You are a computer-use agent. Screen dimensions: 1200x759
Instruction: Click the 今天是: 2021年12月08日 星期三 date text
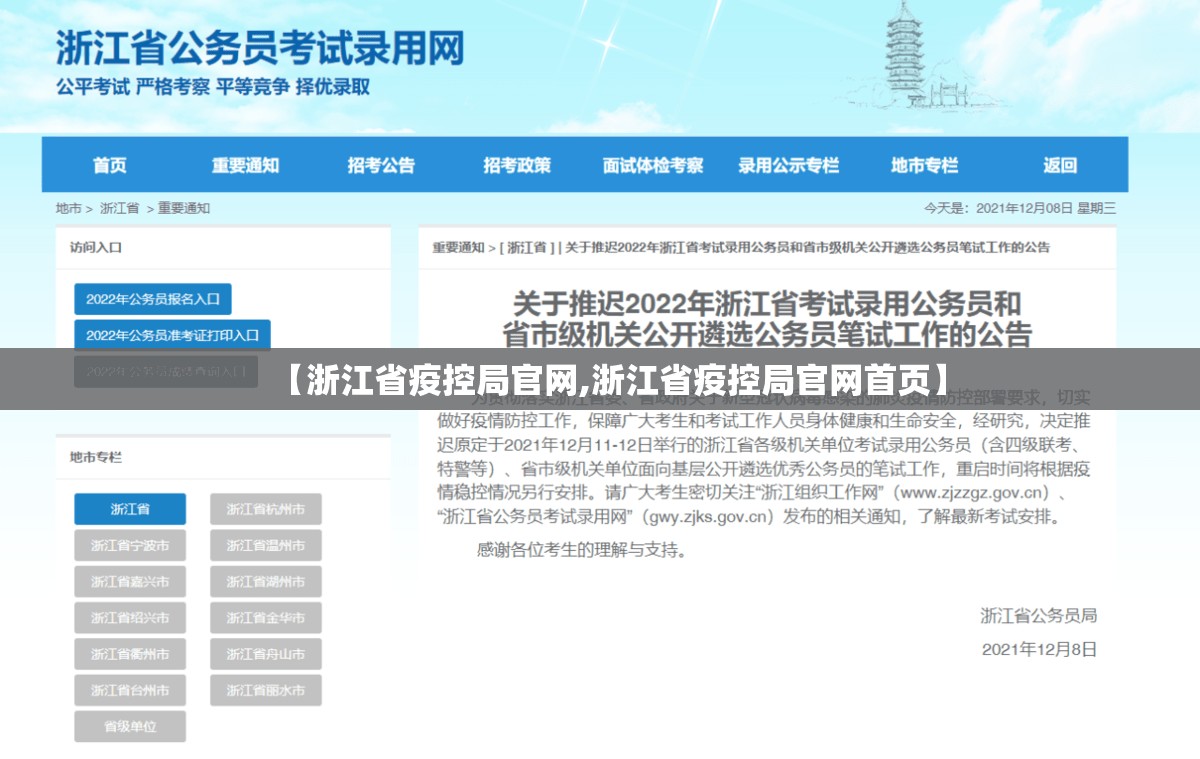(1020, 208)
